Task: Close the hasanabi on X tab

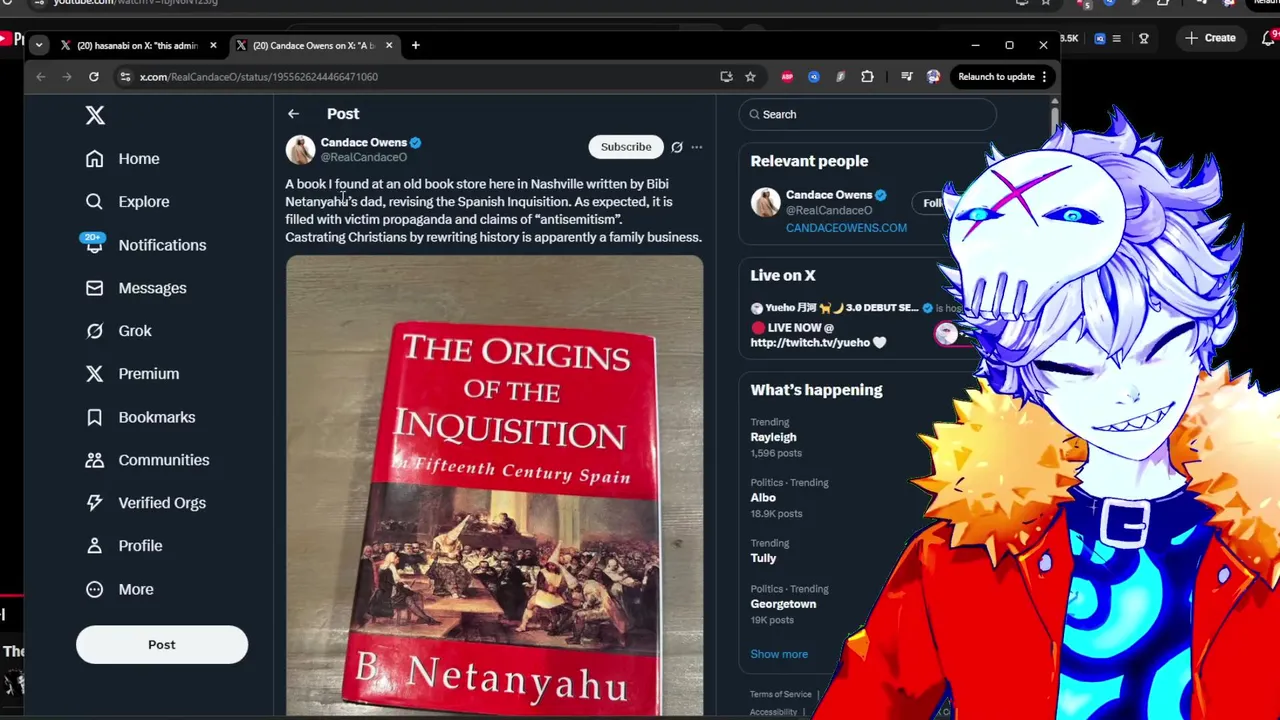Action: pyautogui.click(x=213, y=45)
